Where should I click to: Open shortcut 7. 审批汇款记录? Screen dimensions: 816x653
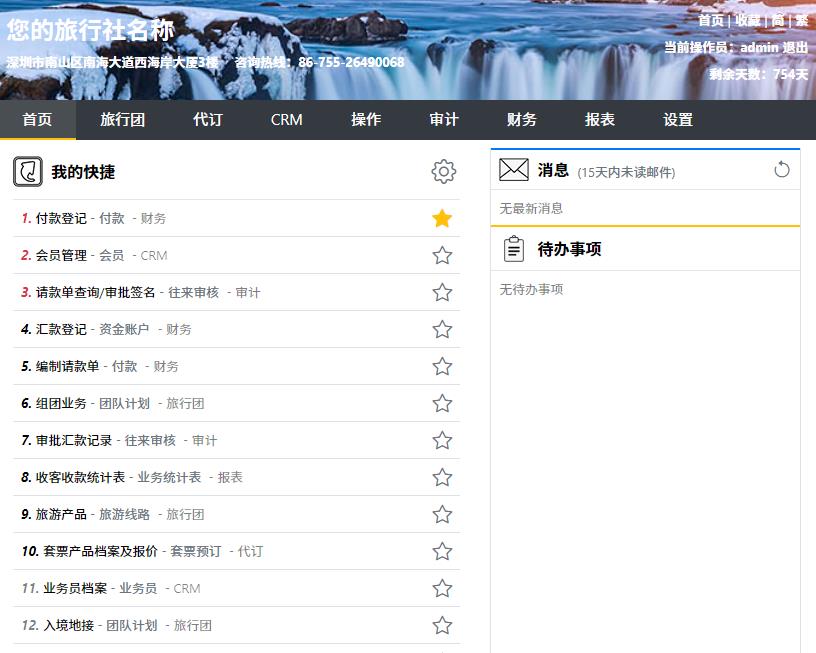coord(73,440)
